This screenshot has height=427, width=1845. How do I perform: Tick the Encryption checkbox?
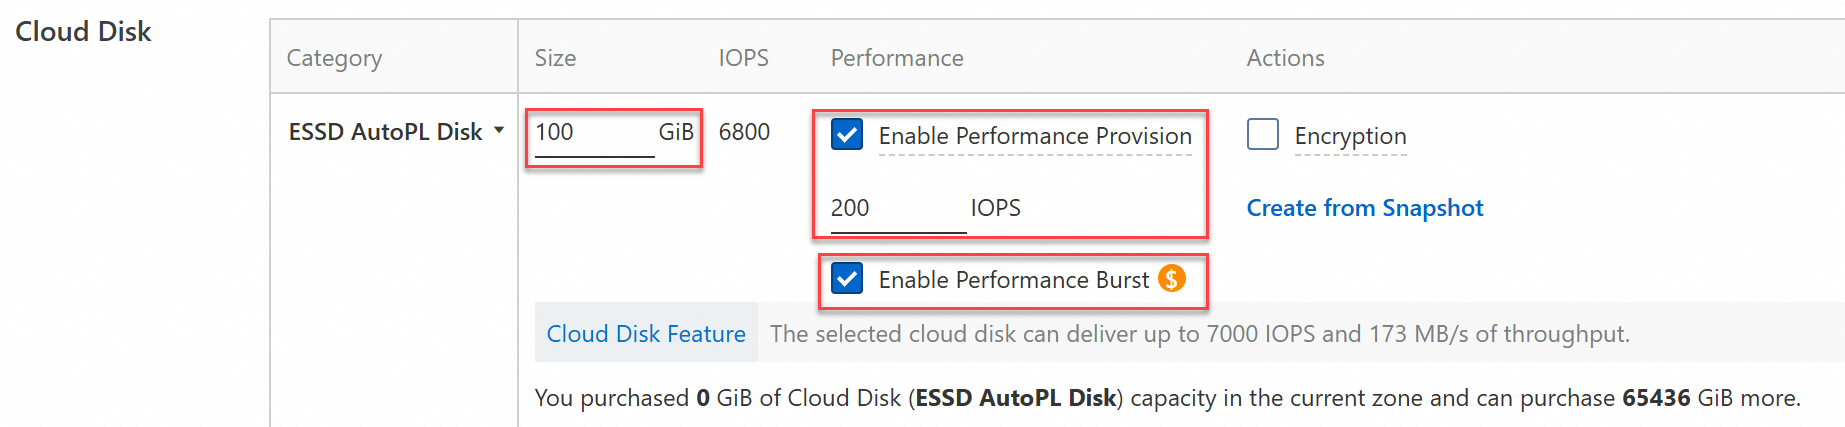point(1263,134)
